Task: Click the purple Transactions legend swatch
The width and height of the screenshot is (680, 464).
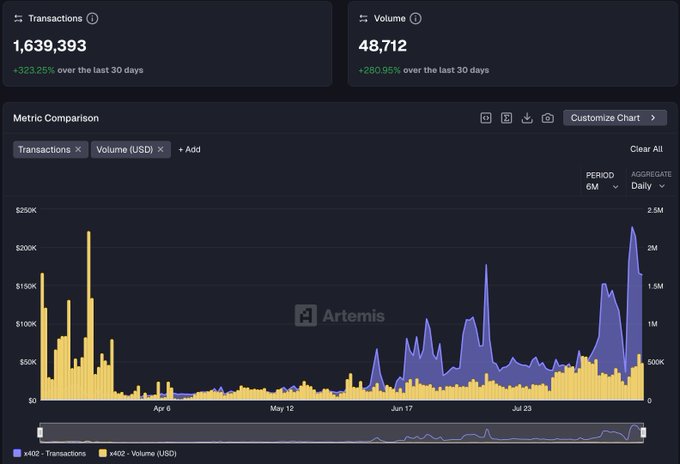Action: click(17, 453)
